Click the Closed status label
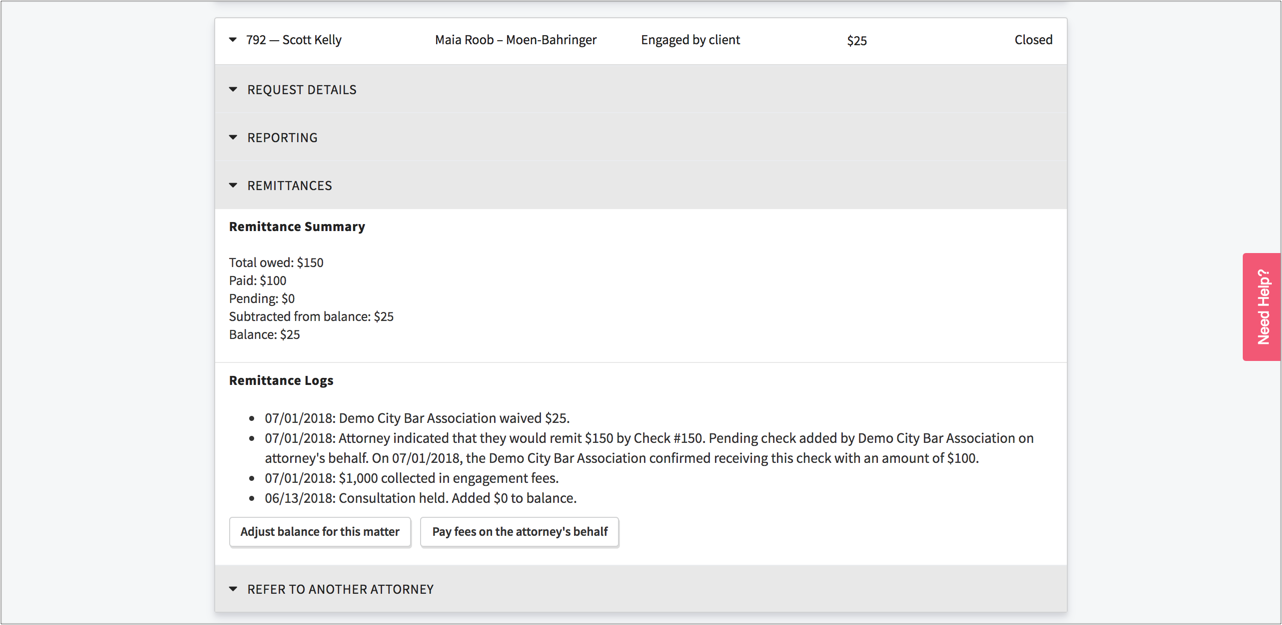Image resolution: width=1282 pixels, height=625 pixels. [x=1033, y=40]
